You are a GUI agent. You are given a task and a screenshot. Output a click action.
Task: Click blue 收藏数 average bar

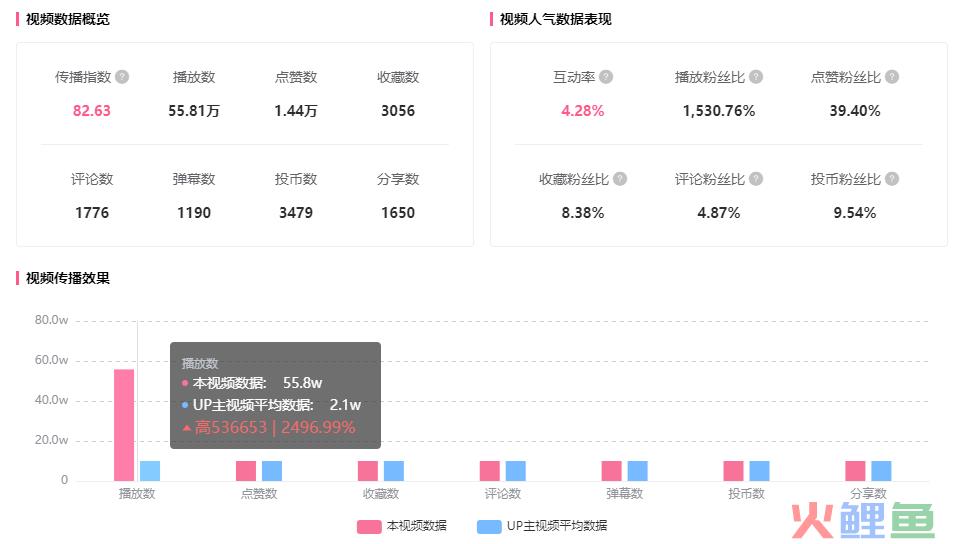click(x=394, y=471)
